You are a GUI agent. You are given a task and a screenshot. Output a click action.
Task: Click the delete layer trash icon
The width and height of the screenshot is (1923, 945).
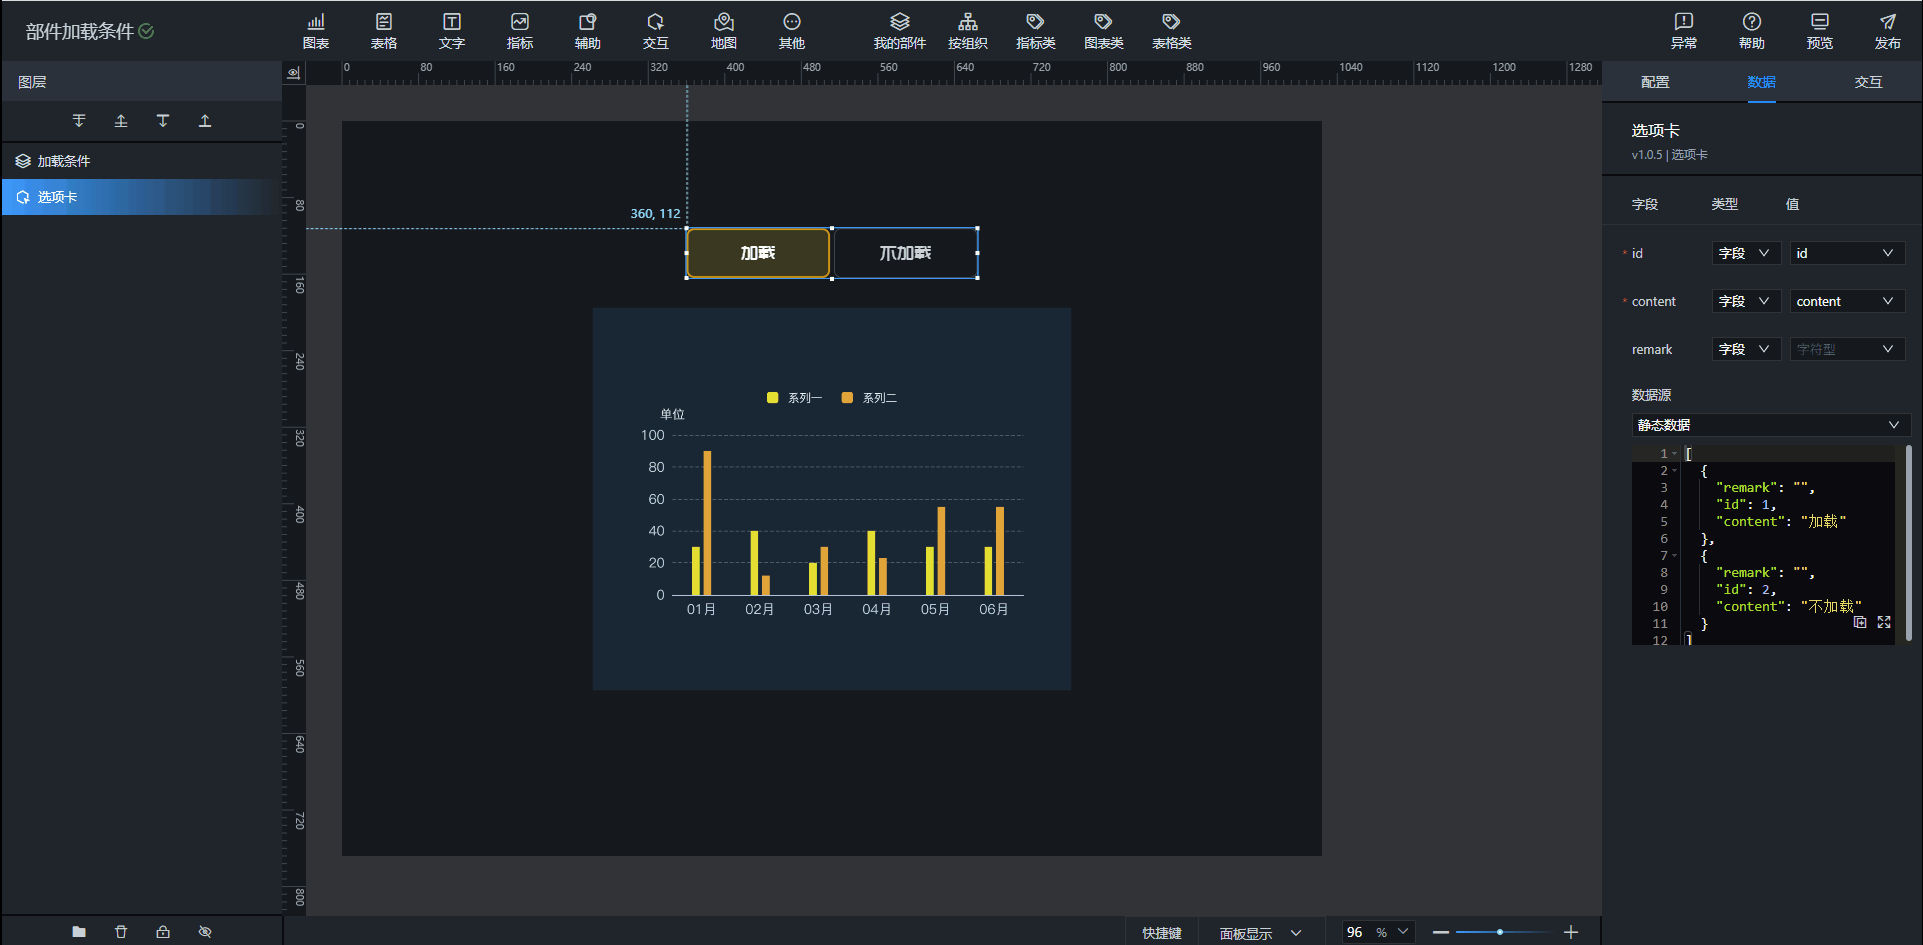tap(121, 932)
